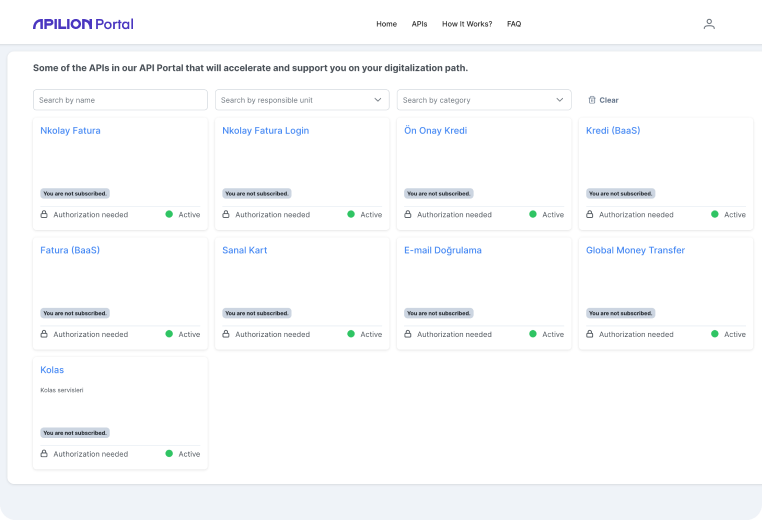Screen dimensions: 762x521
Task: Open the E-mail Doğrulama API
Action: point(443,250)
